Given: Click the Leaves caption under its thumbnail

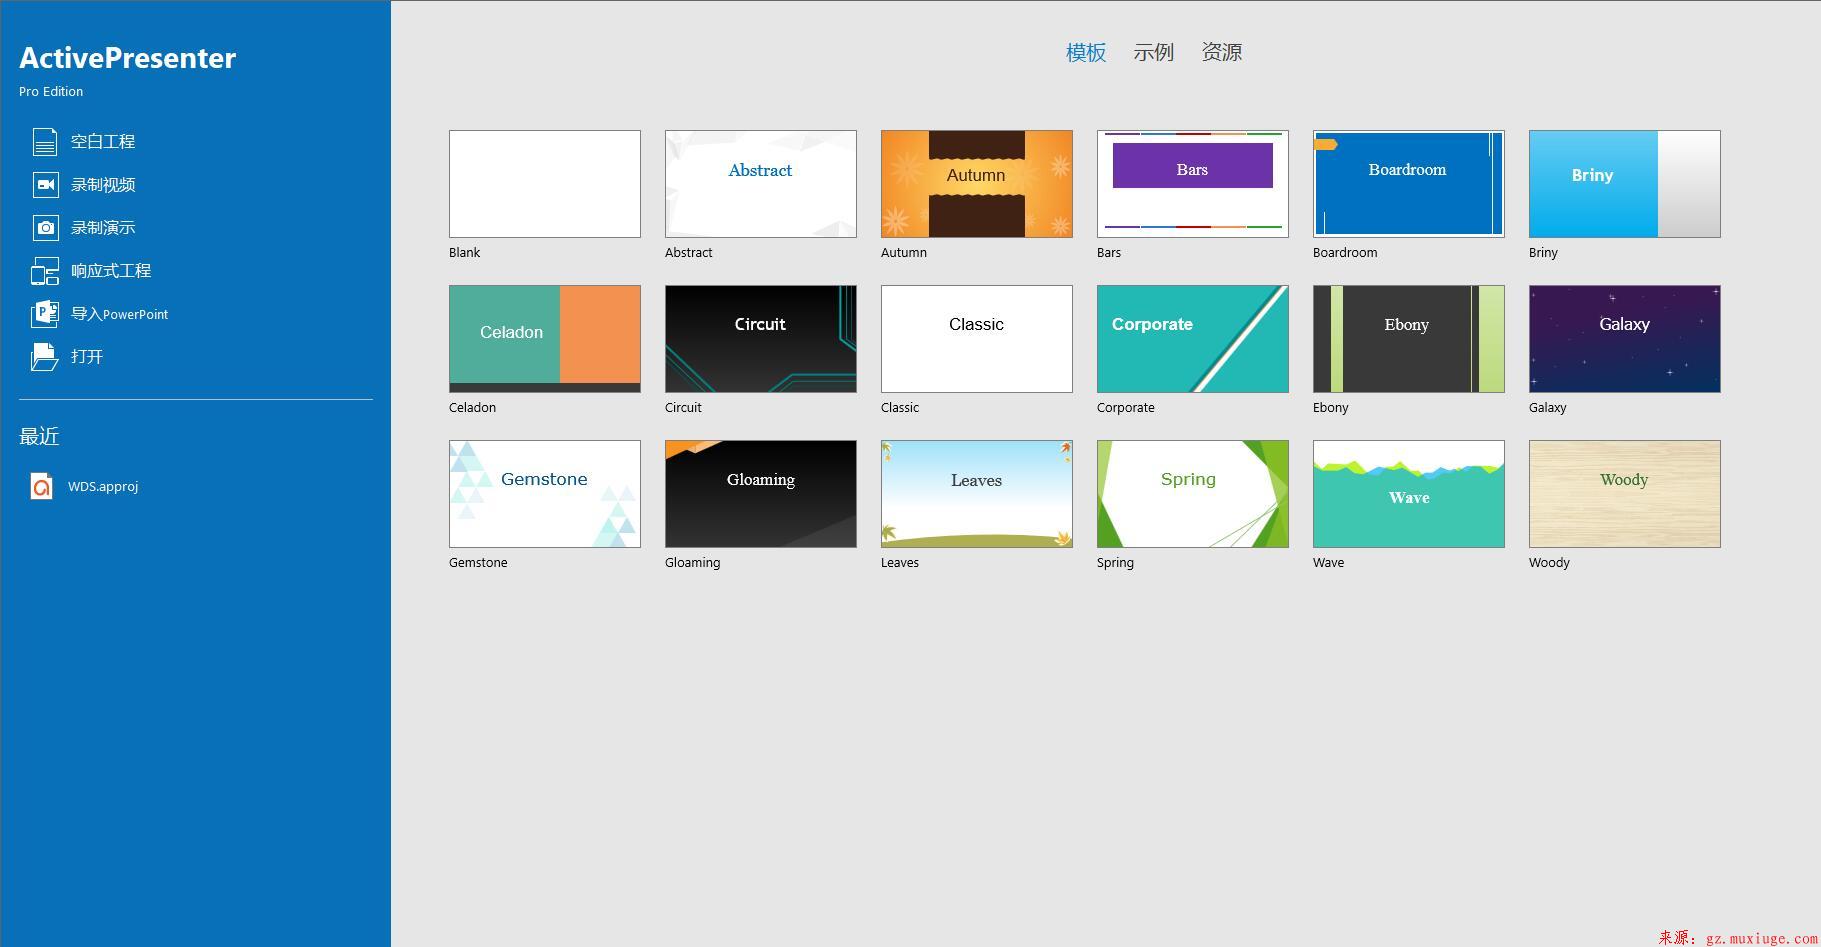Looking at the screenshot, I should click(x=900, y=563).
